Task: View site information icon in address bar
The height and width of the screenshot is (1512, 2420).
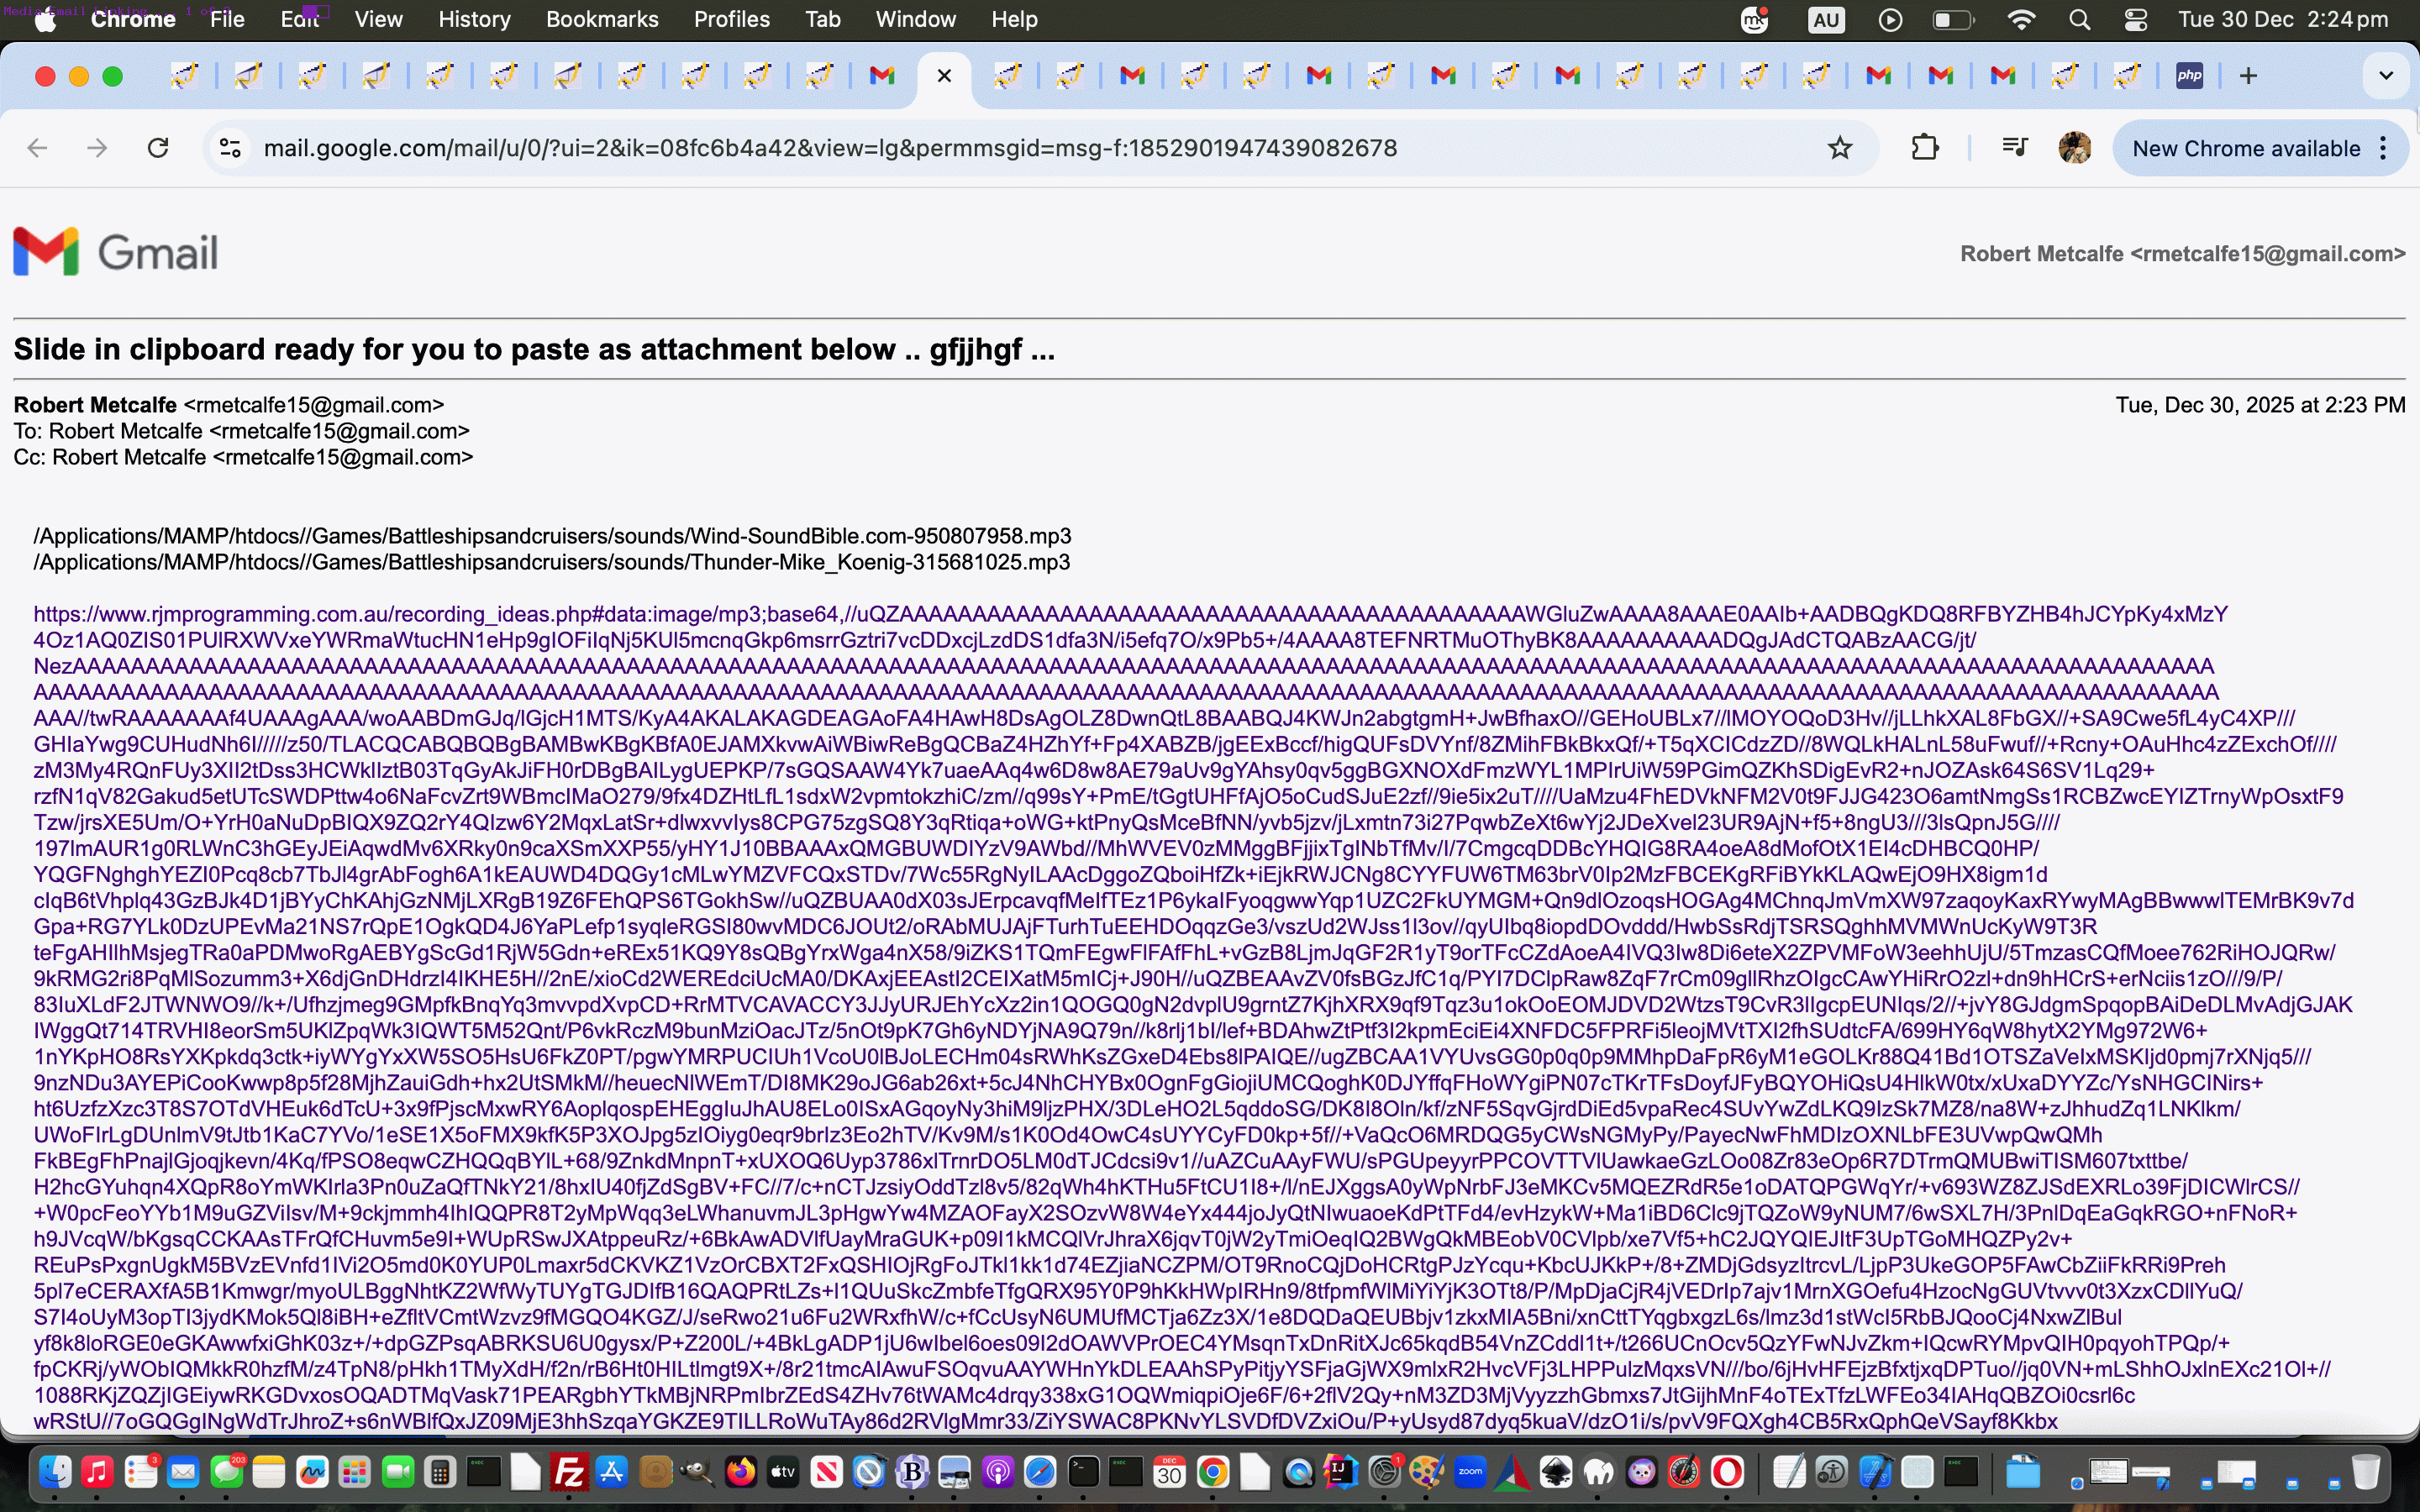Action: (x=230, y=148)
